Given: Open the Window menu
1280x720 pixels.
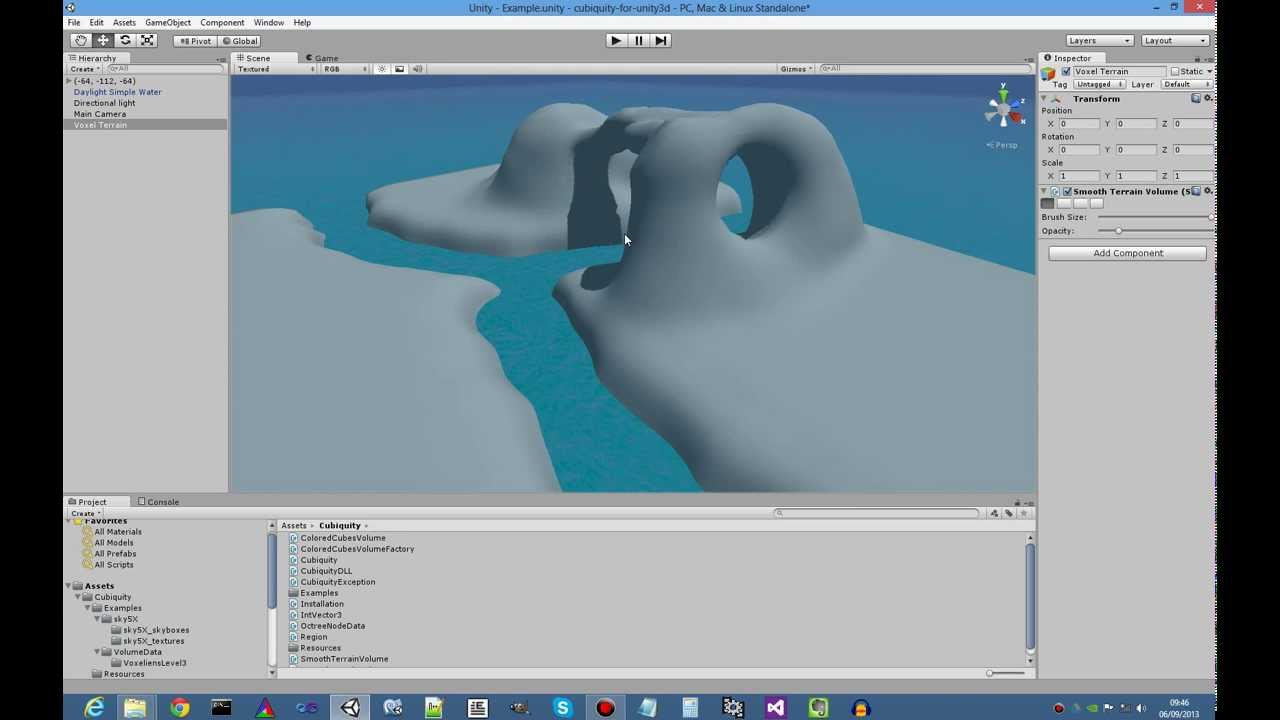Looking at the screenshot, I should (x=268, y=22).
